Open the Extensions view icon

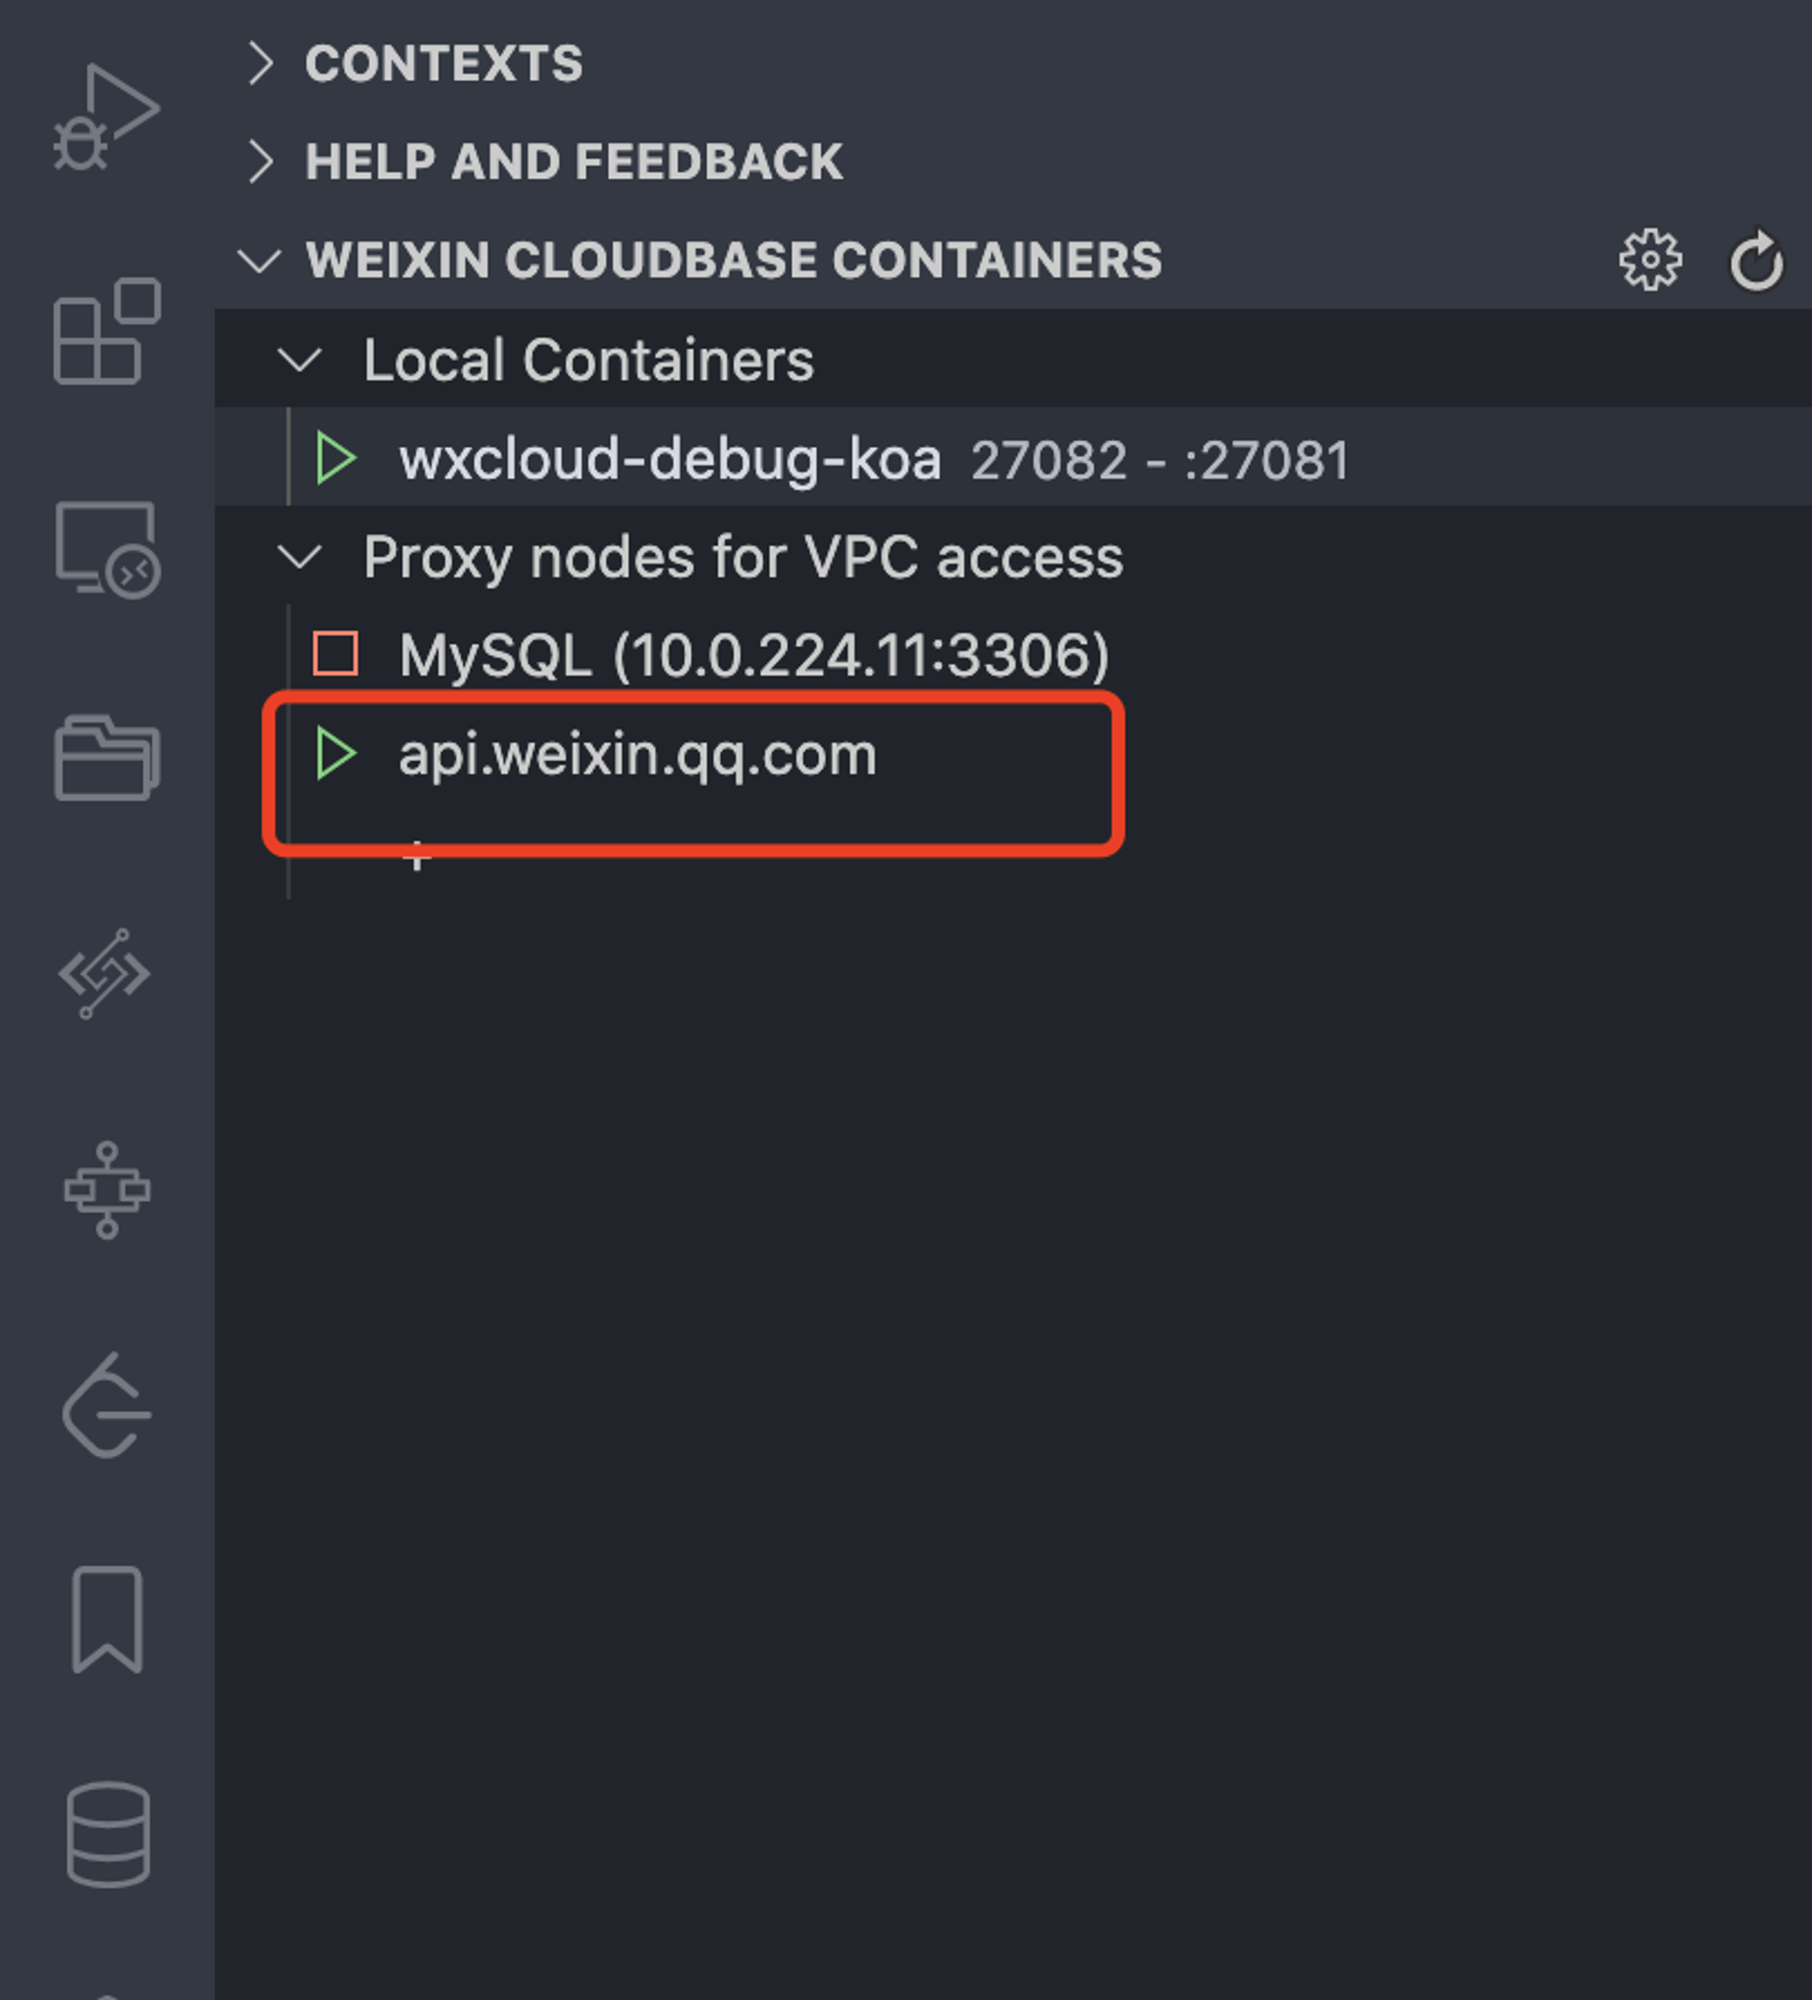click(x=106, y=332)
